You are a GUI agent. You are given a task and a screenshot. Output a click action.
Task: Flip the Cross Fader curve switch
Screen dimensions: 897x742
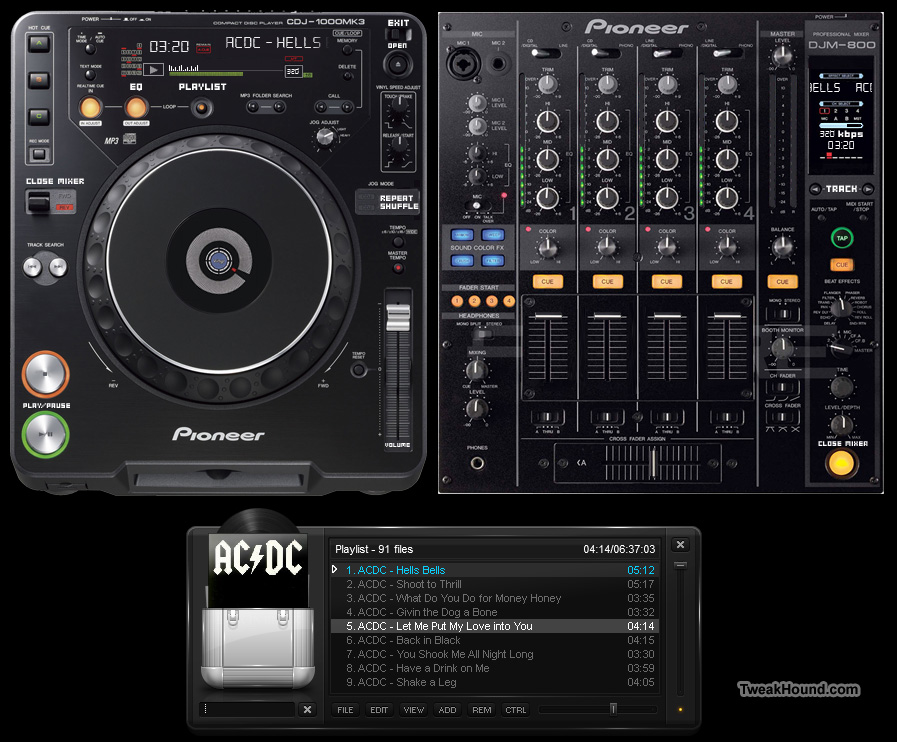click(x=782, y=417)
